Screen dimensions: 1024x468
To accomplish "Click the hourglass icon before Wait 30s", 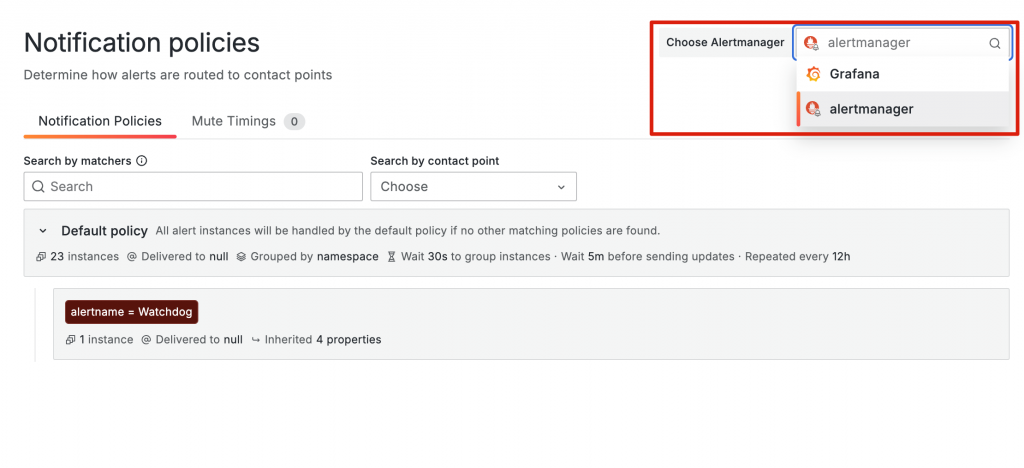I will pyautogui.click(x=392, y=257).
